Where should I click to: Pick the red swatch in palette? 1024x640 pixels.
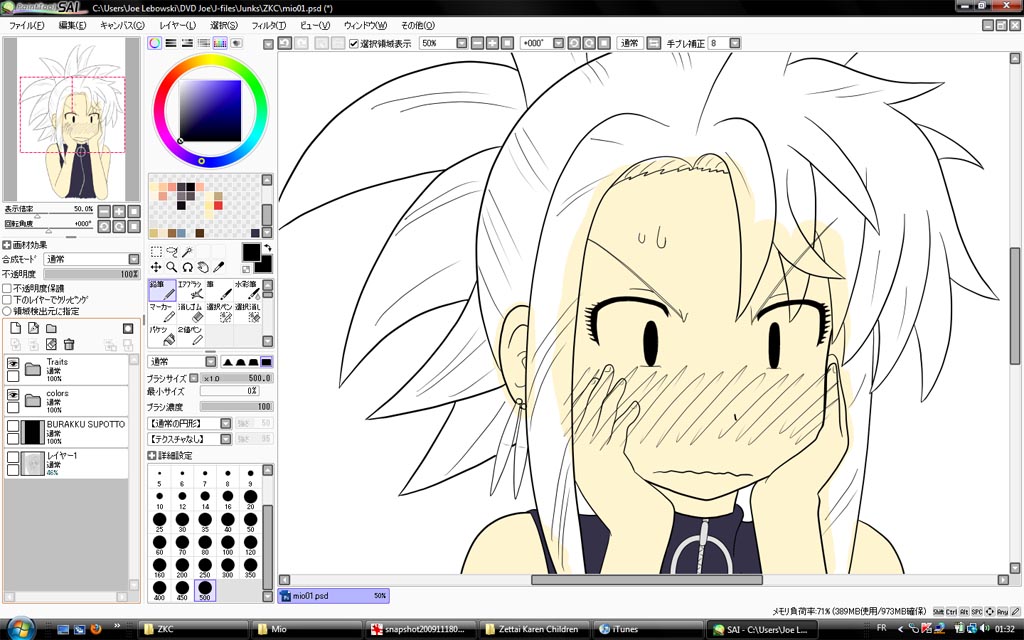point(218,205)
